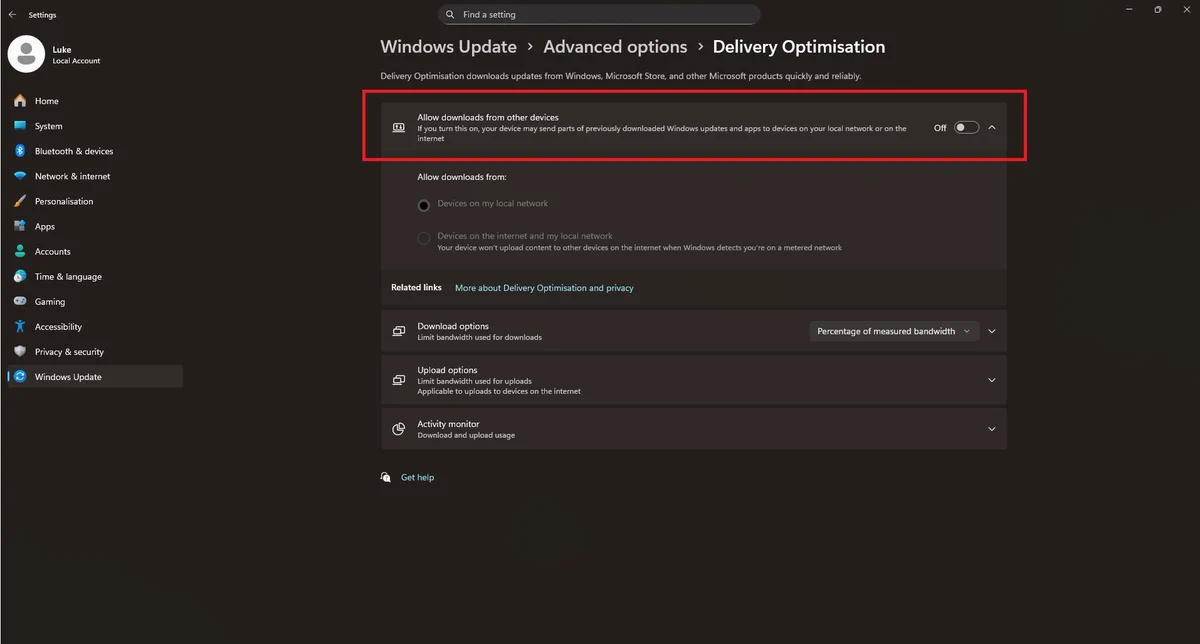
Task: Open Personalisation settings
Action: [x=94, y=201]
